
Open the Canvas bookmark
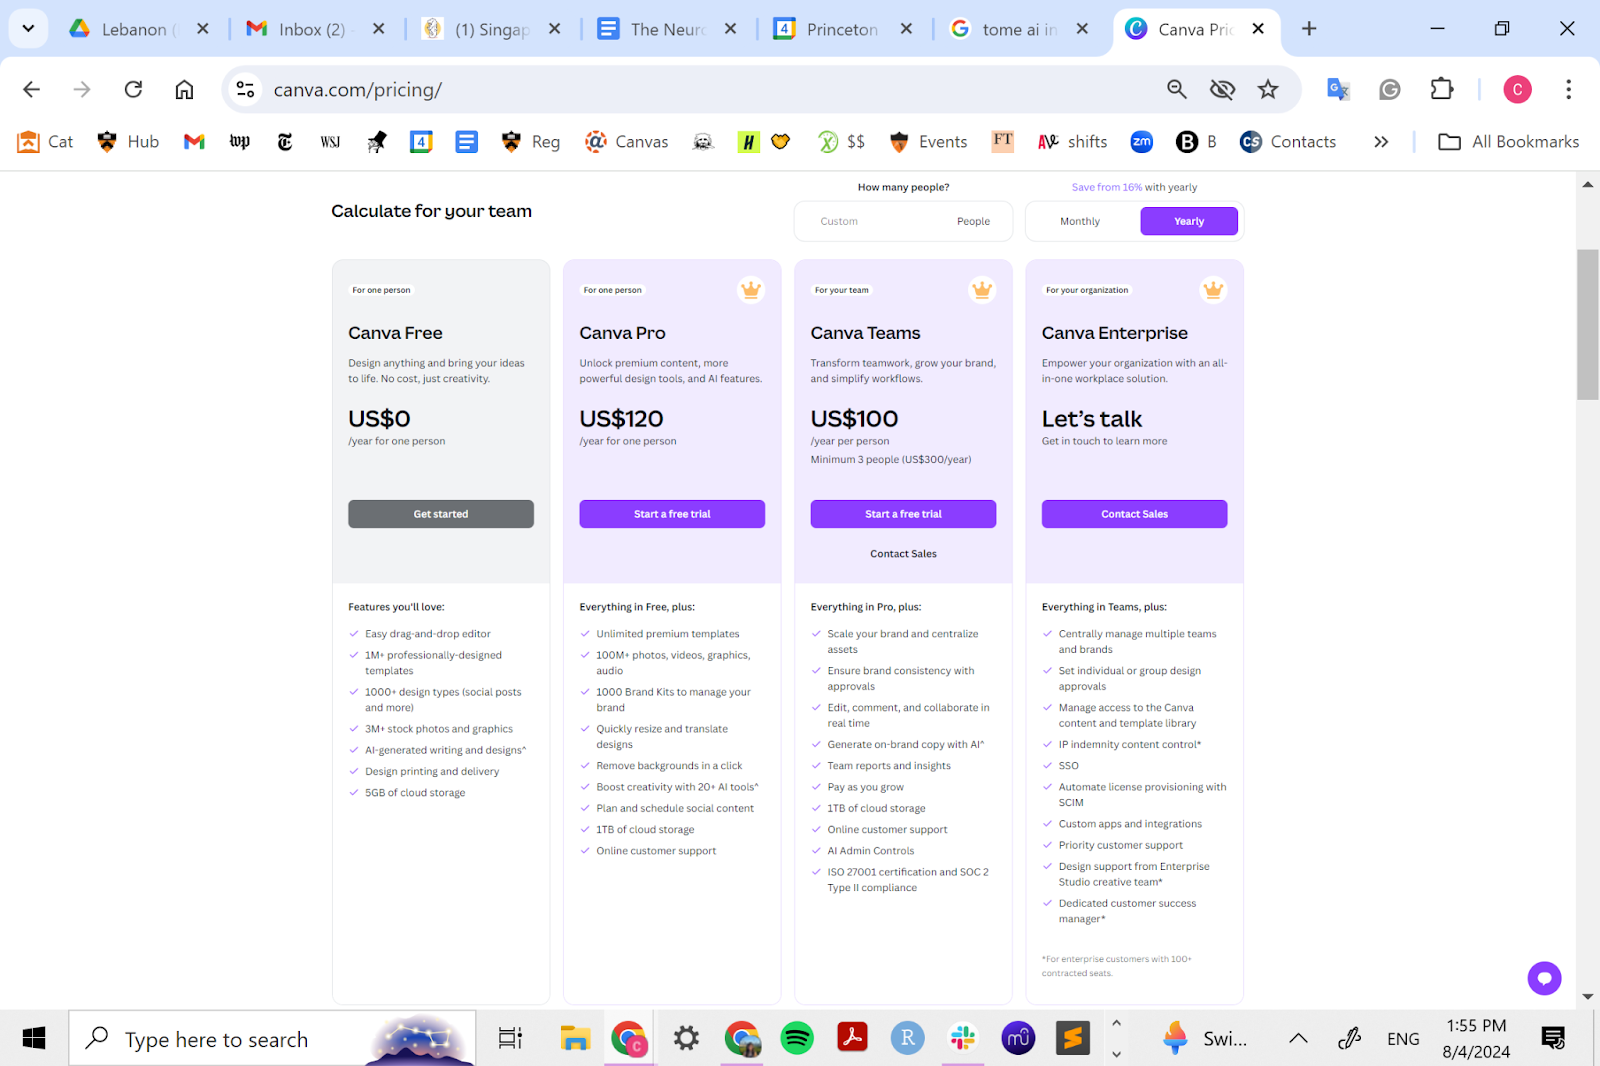[627, 142]
